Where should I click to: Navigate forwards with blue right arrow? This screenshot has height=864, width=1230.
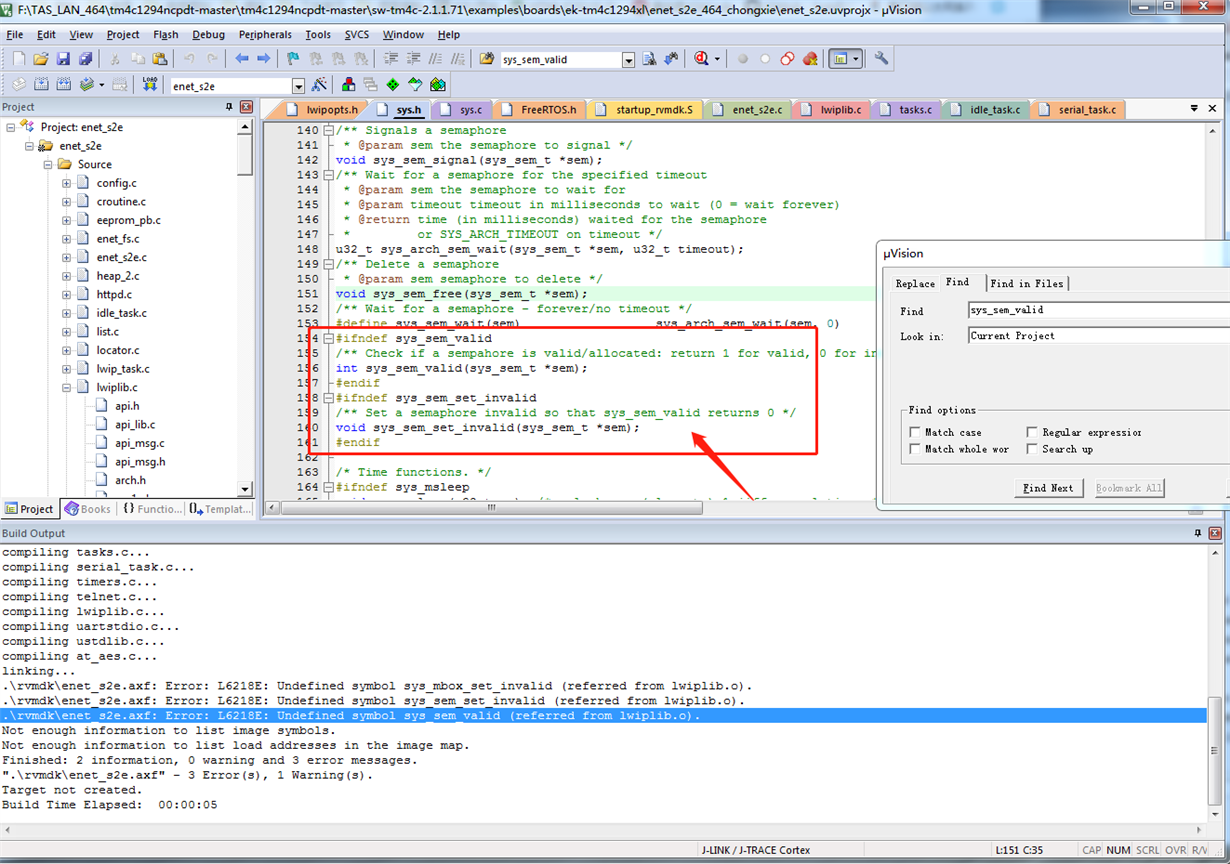(263, 59)
